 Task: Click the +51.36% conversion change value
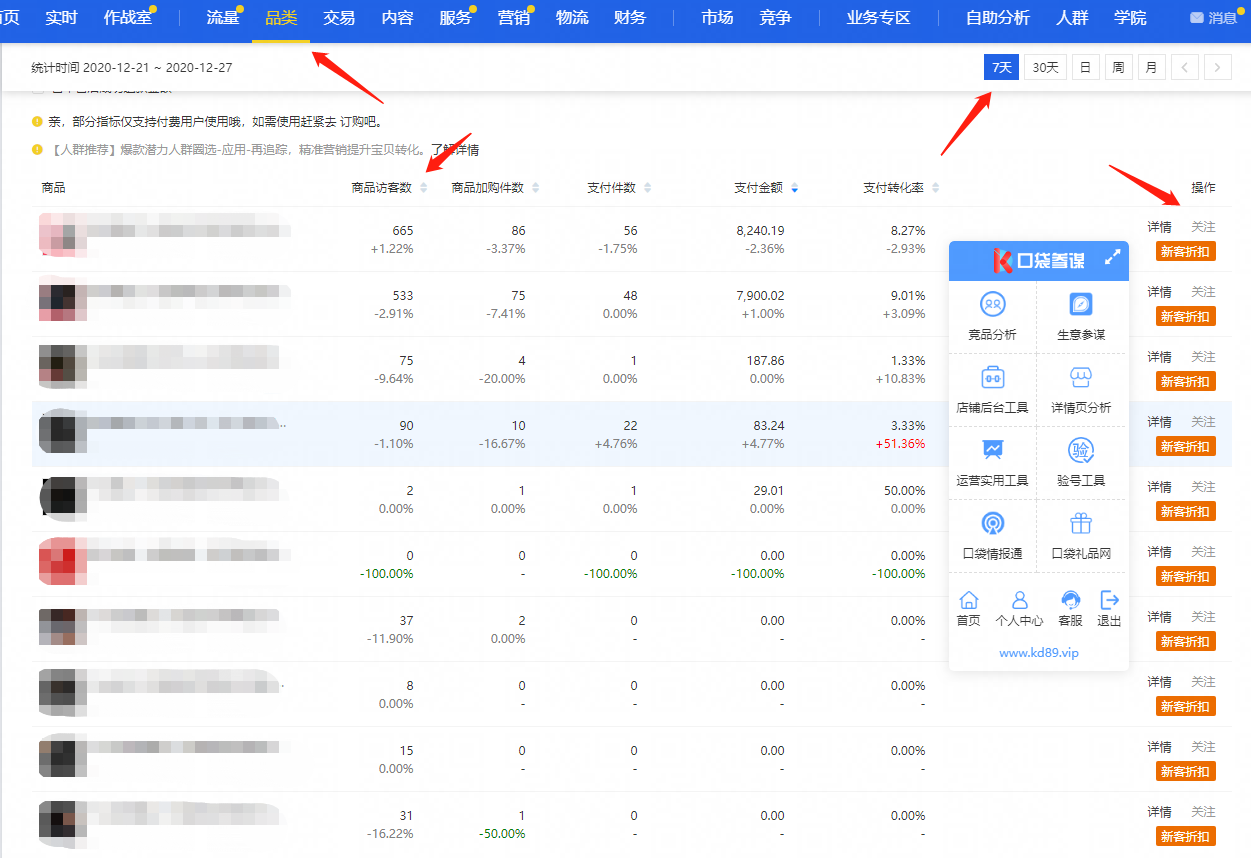tap(900, 444)
